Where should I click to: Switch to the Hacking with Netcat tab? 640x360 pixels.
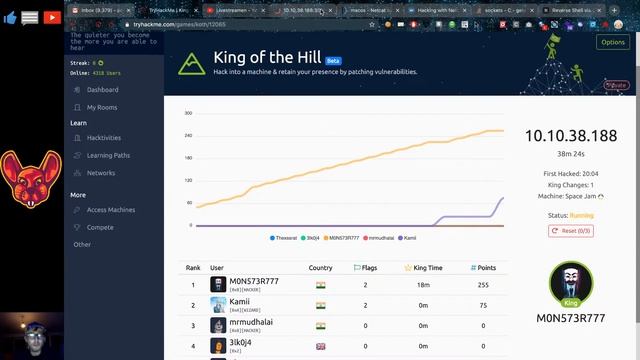[x=438, y=10]
